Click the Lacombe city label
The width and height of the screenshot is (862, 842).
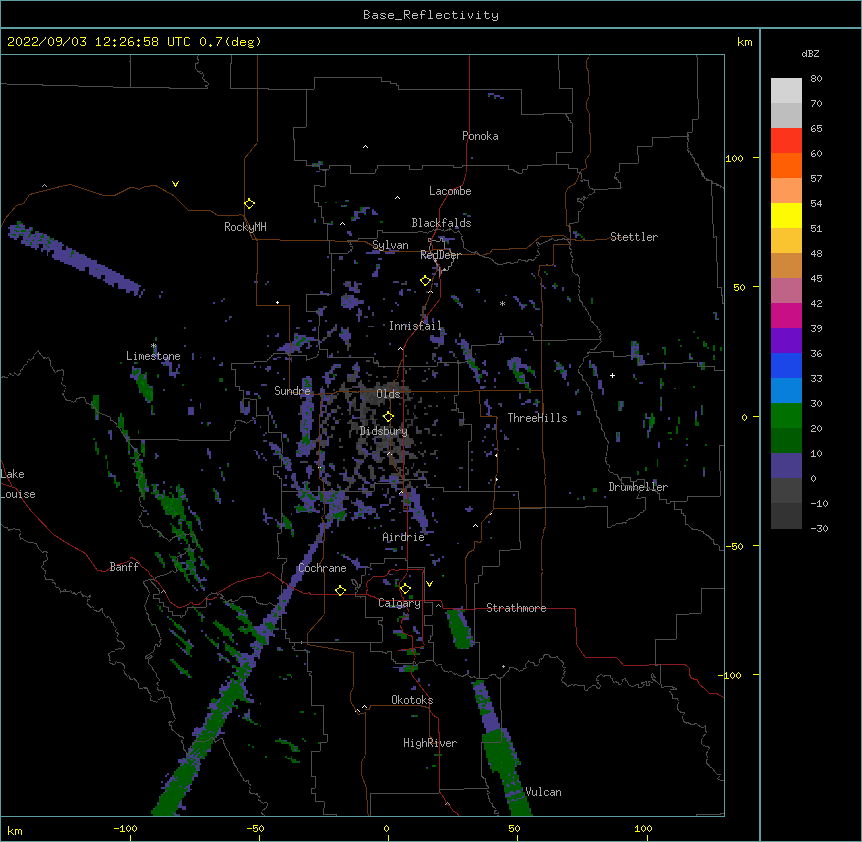point(450,191)
